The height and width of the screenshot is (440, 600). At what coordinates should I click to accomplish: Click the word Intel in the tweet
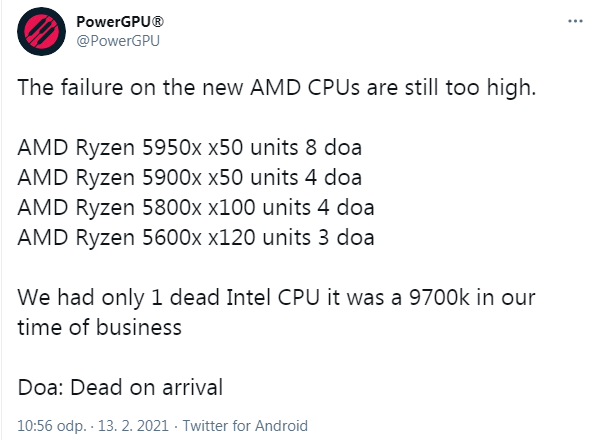249,297
